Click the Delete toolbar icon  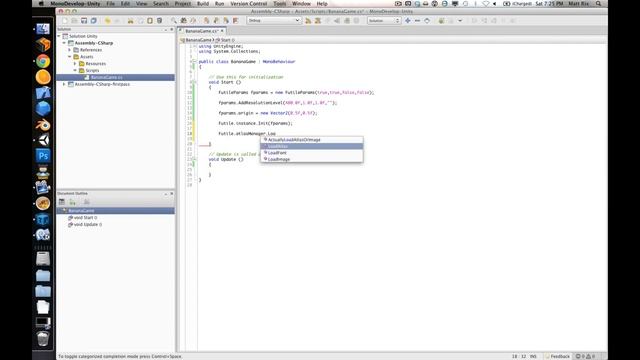[160, 20]
